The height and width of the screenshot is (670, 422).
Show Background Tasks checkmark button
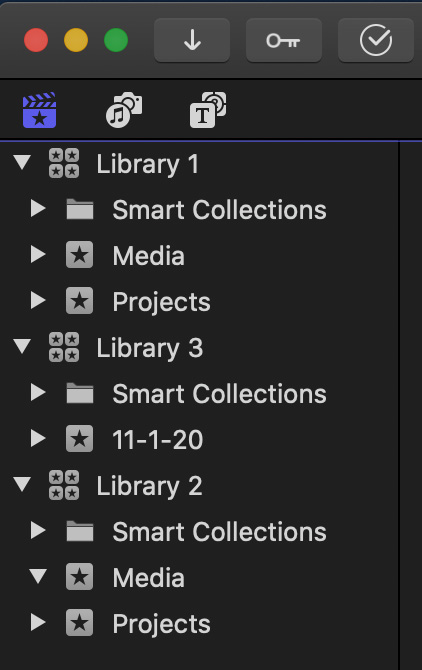tap(375, 40)
